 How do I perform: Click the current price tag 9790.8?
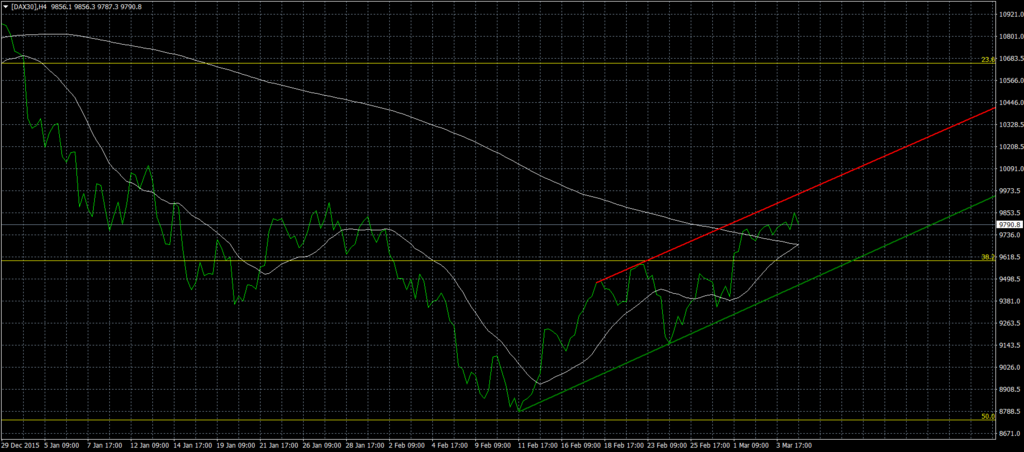1009,226
